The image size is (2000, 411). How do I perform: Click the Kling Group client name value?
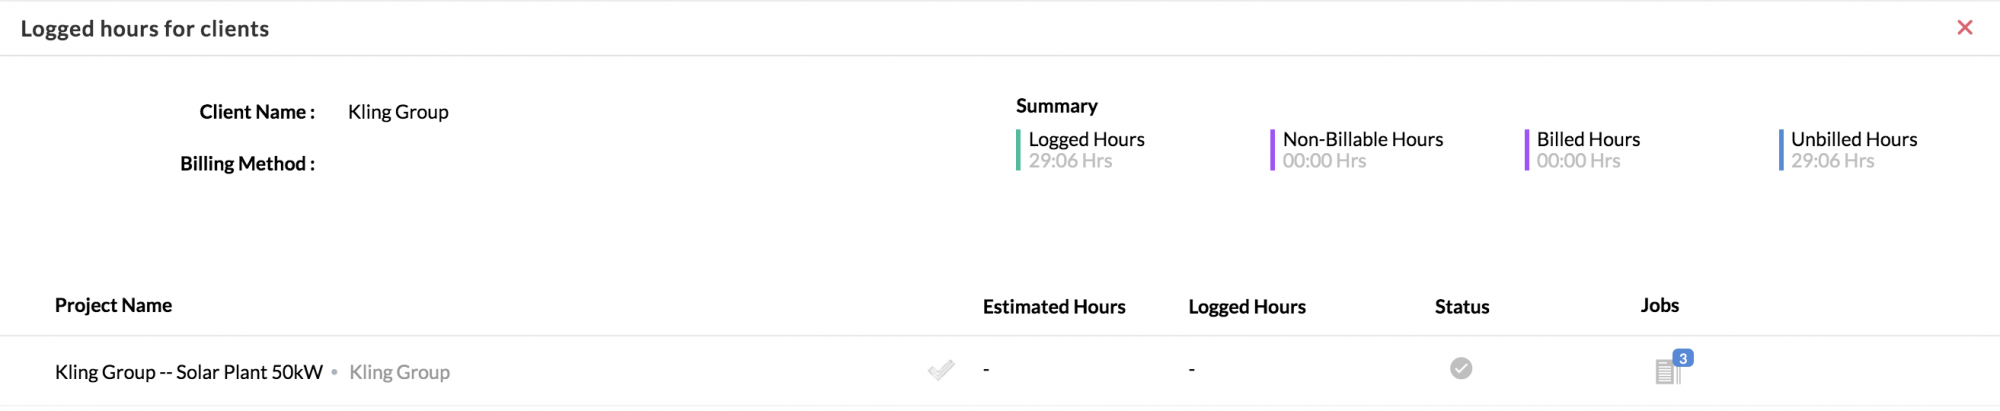coord(398,112)
